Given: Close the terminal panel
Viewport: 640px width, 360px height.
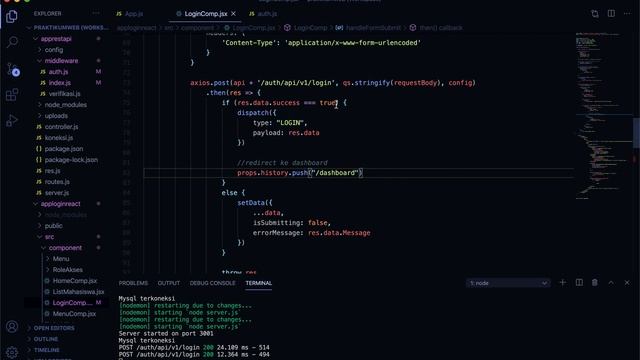Looking at the screenshot, I should pyautogui.click(x=627, y=282).
